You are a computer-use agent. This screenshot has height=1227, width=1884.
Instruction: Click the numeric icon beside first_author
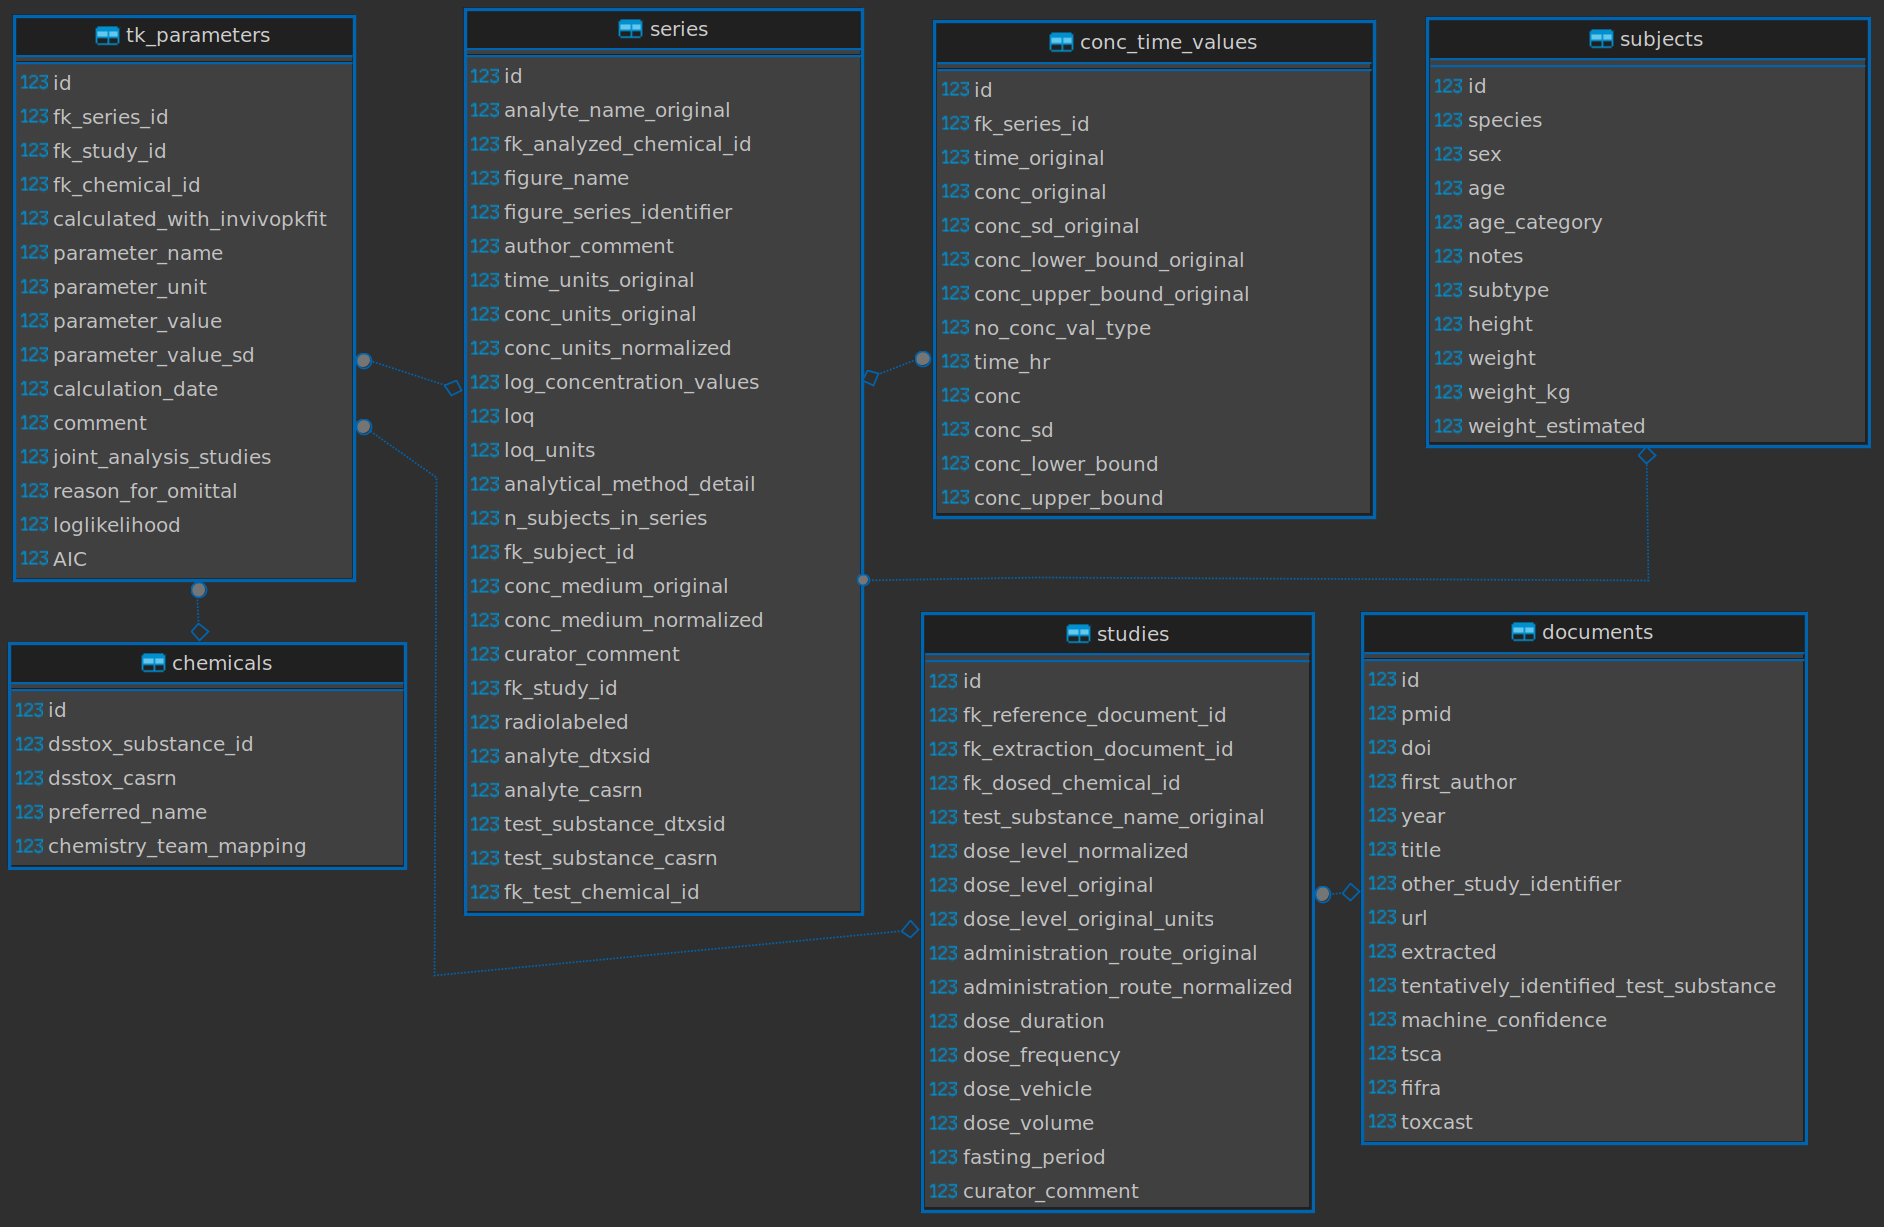coord(1382,782)
